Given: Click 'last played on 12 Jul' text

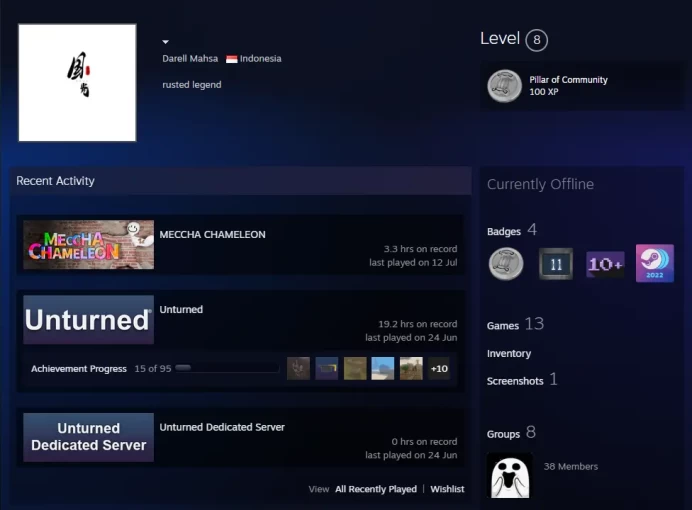Looking at the screenshot, I should click(413, 262).
